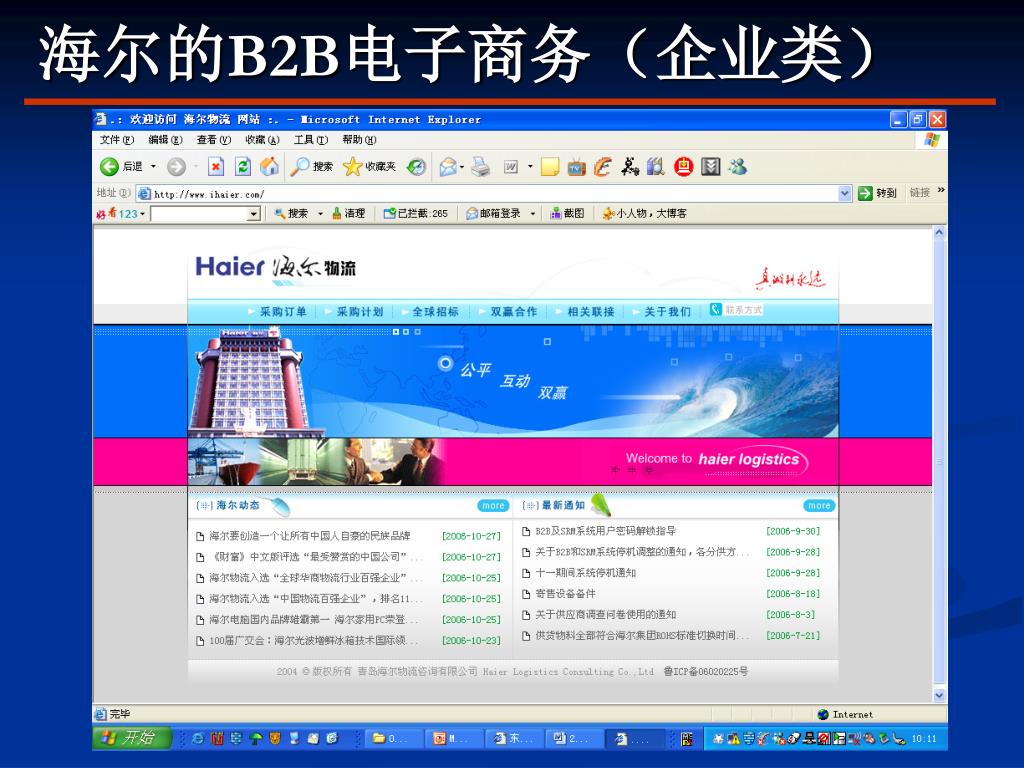Image resolution: width=1024 pixels, height=768 pixels.
Task: Click 小人物，大博客 toolbar link
Action: 645,214
